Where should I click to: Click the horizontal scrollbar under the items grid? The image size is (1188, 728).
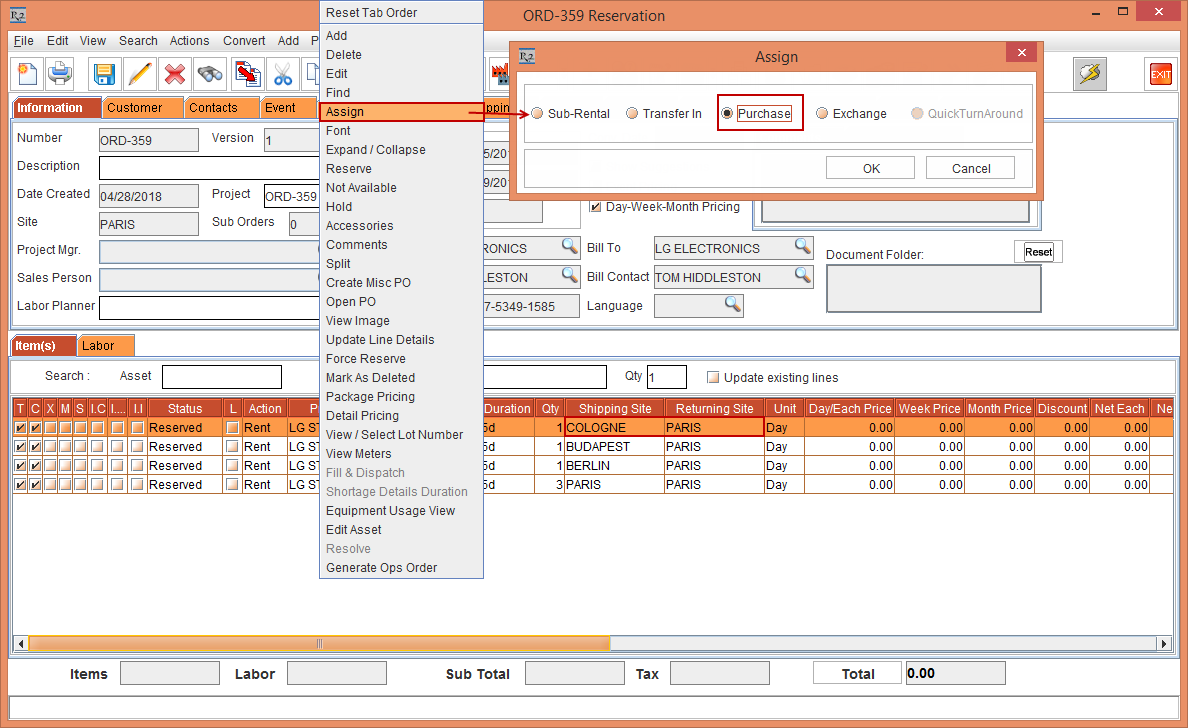[x=320, y=644]
